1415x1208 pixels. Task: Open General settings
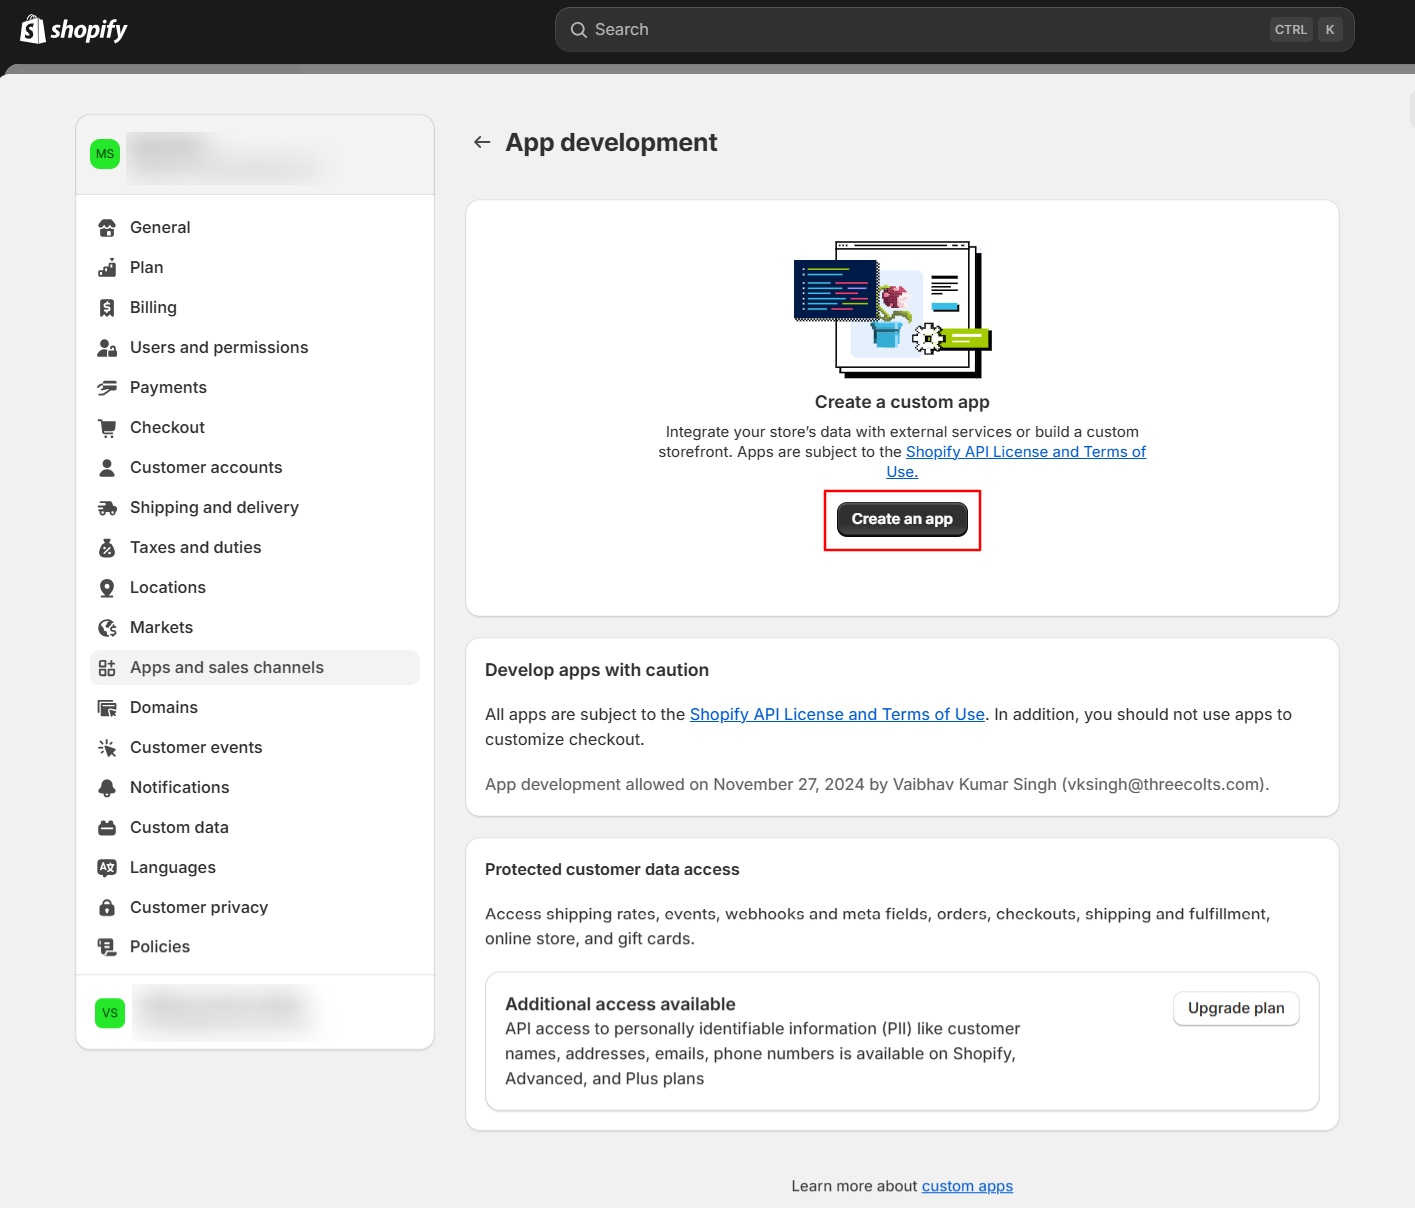pyautogui.click(x=255, y=228)
